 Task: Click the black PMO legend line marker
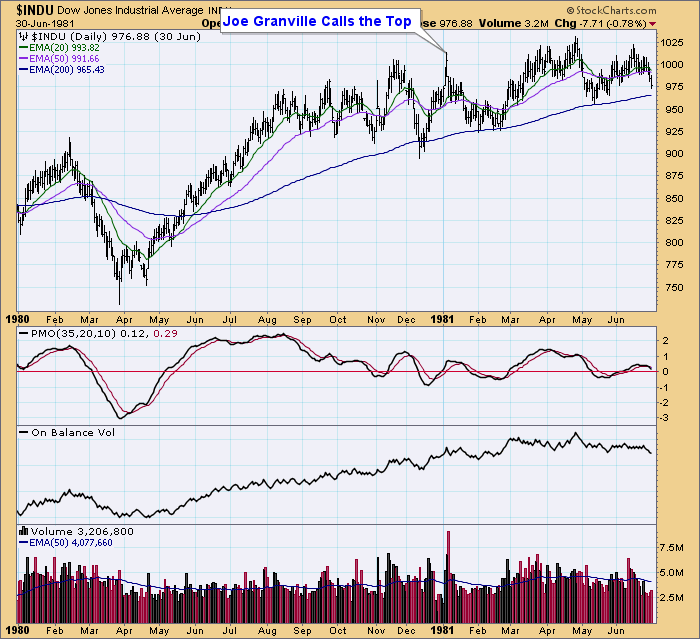tap(24, 333)
